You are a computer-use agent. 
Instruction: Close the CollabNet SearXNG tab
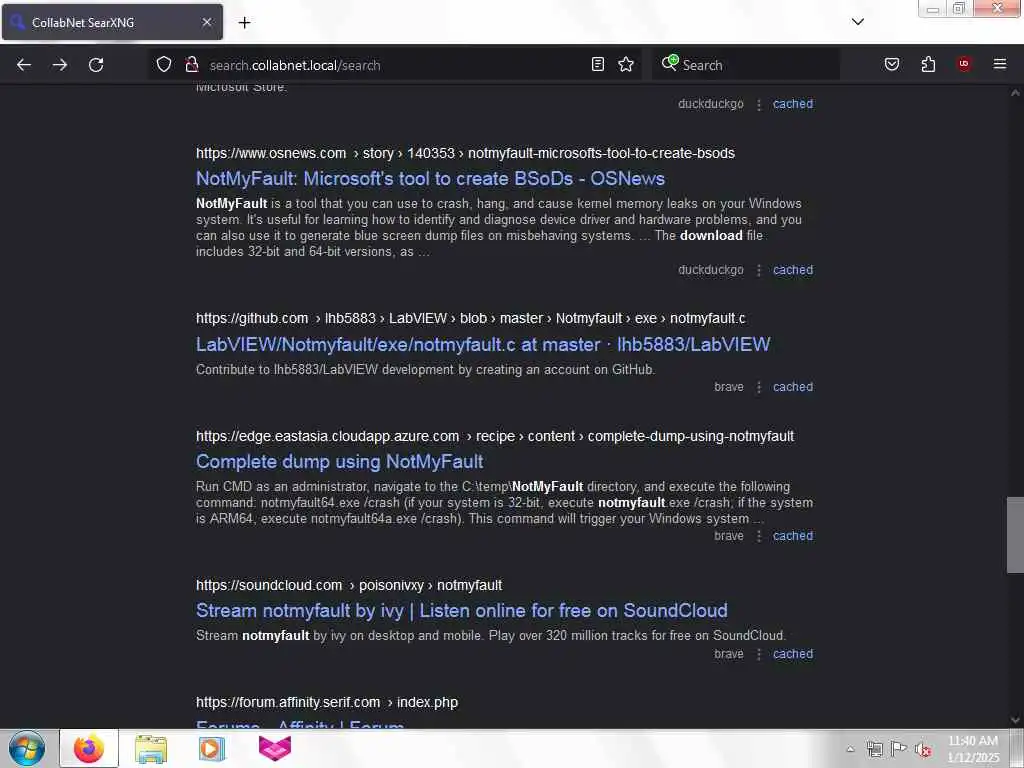tap(207, 22)
